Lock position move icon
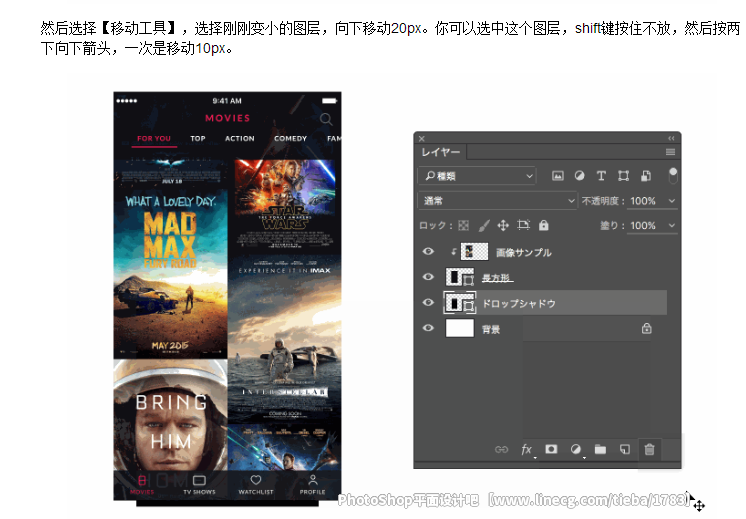The image size is (746, 519). 503,225
